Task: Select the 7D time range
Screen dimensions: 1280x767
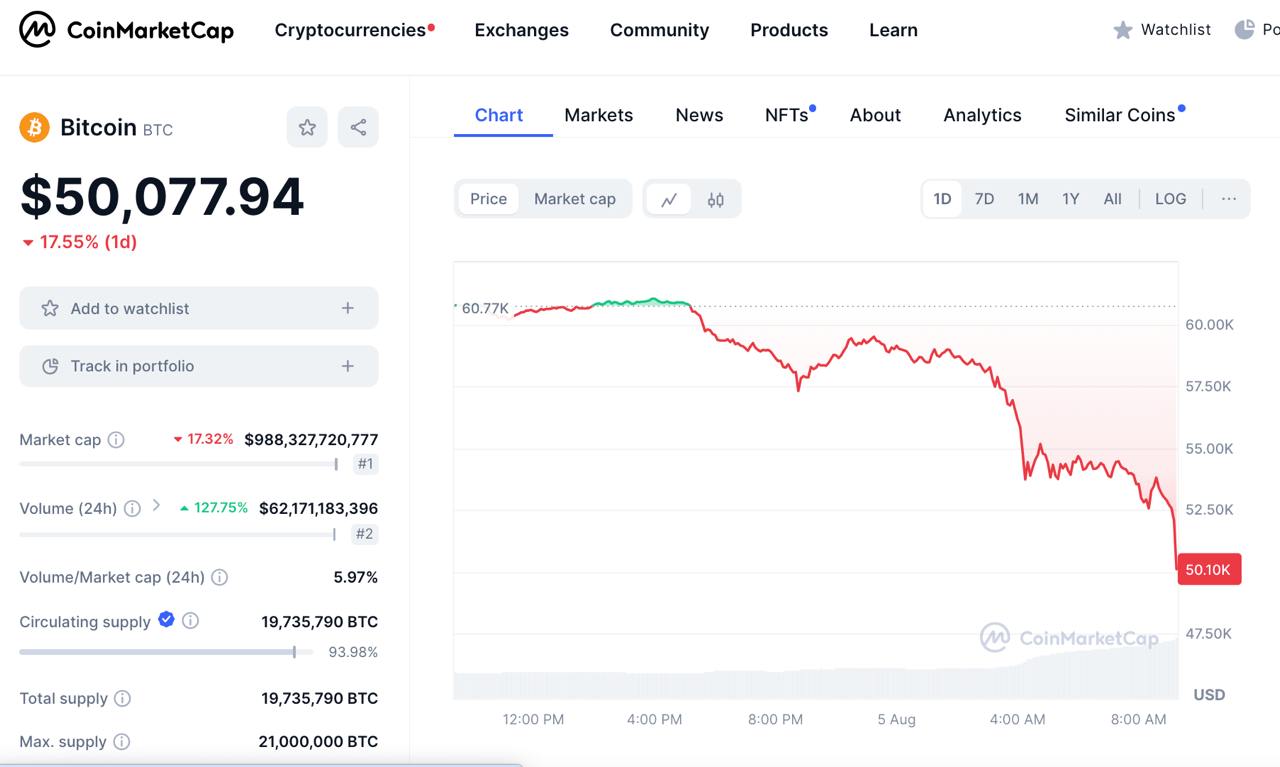Action: point(984,199)
